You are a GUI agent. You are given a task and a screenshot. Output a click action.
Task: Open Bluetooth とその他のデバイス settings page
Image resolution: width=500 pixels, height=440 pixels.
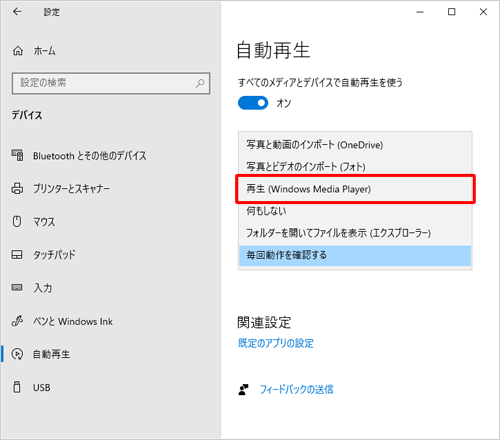click(111, 156)
